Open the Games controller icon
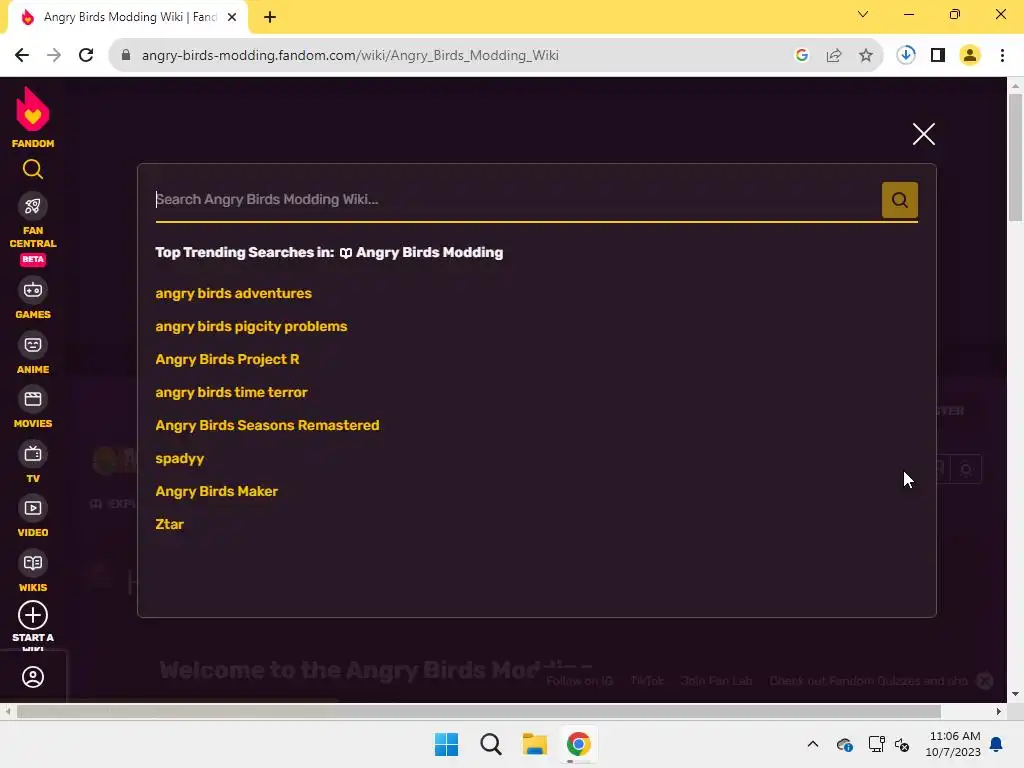1024x768 pixels. 33,290
